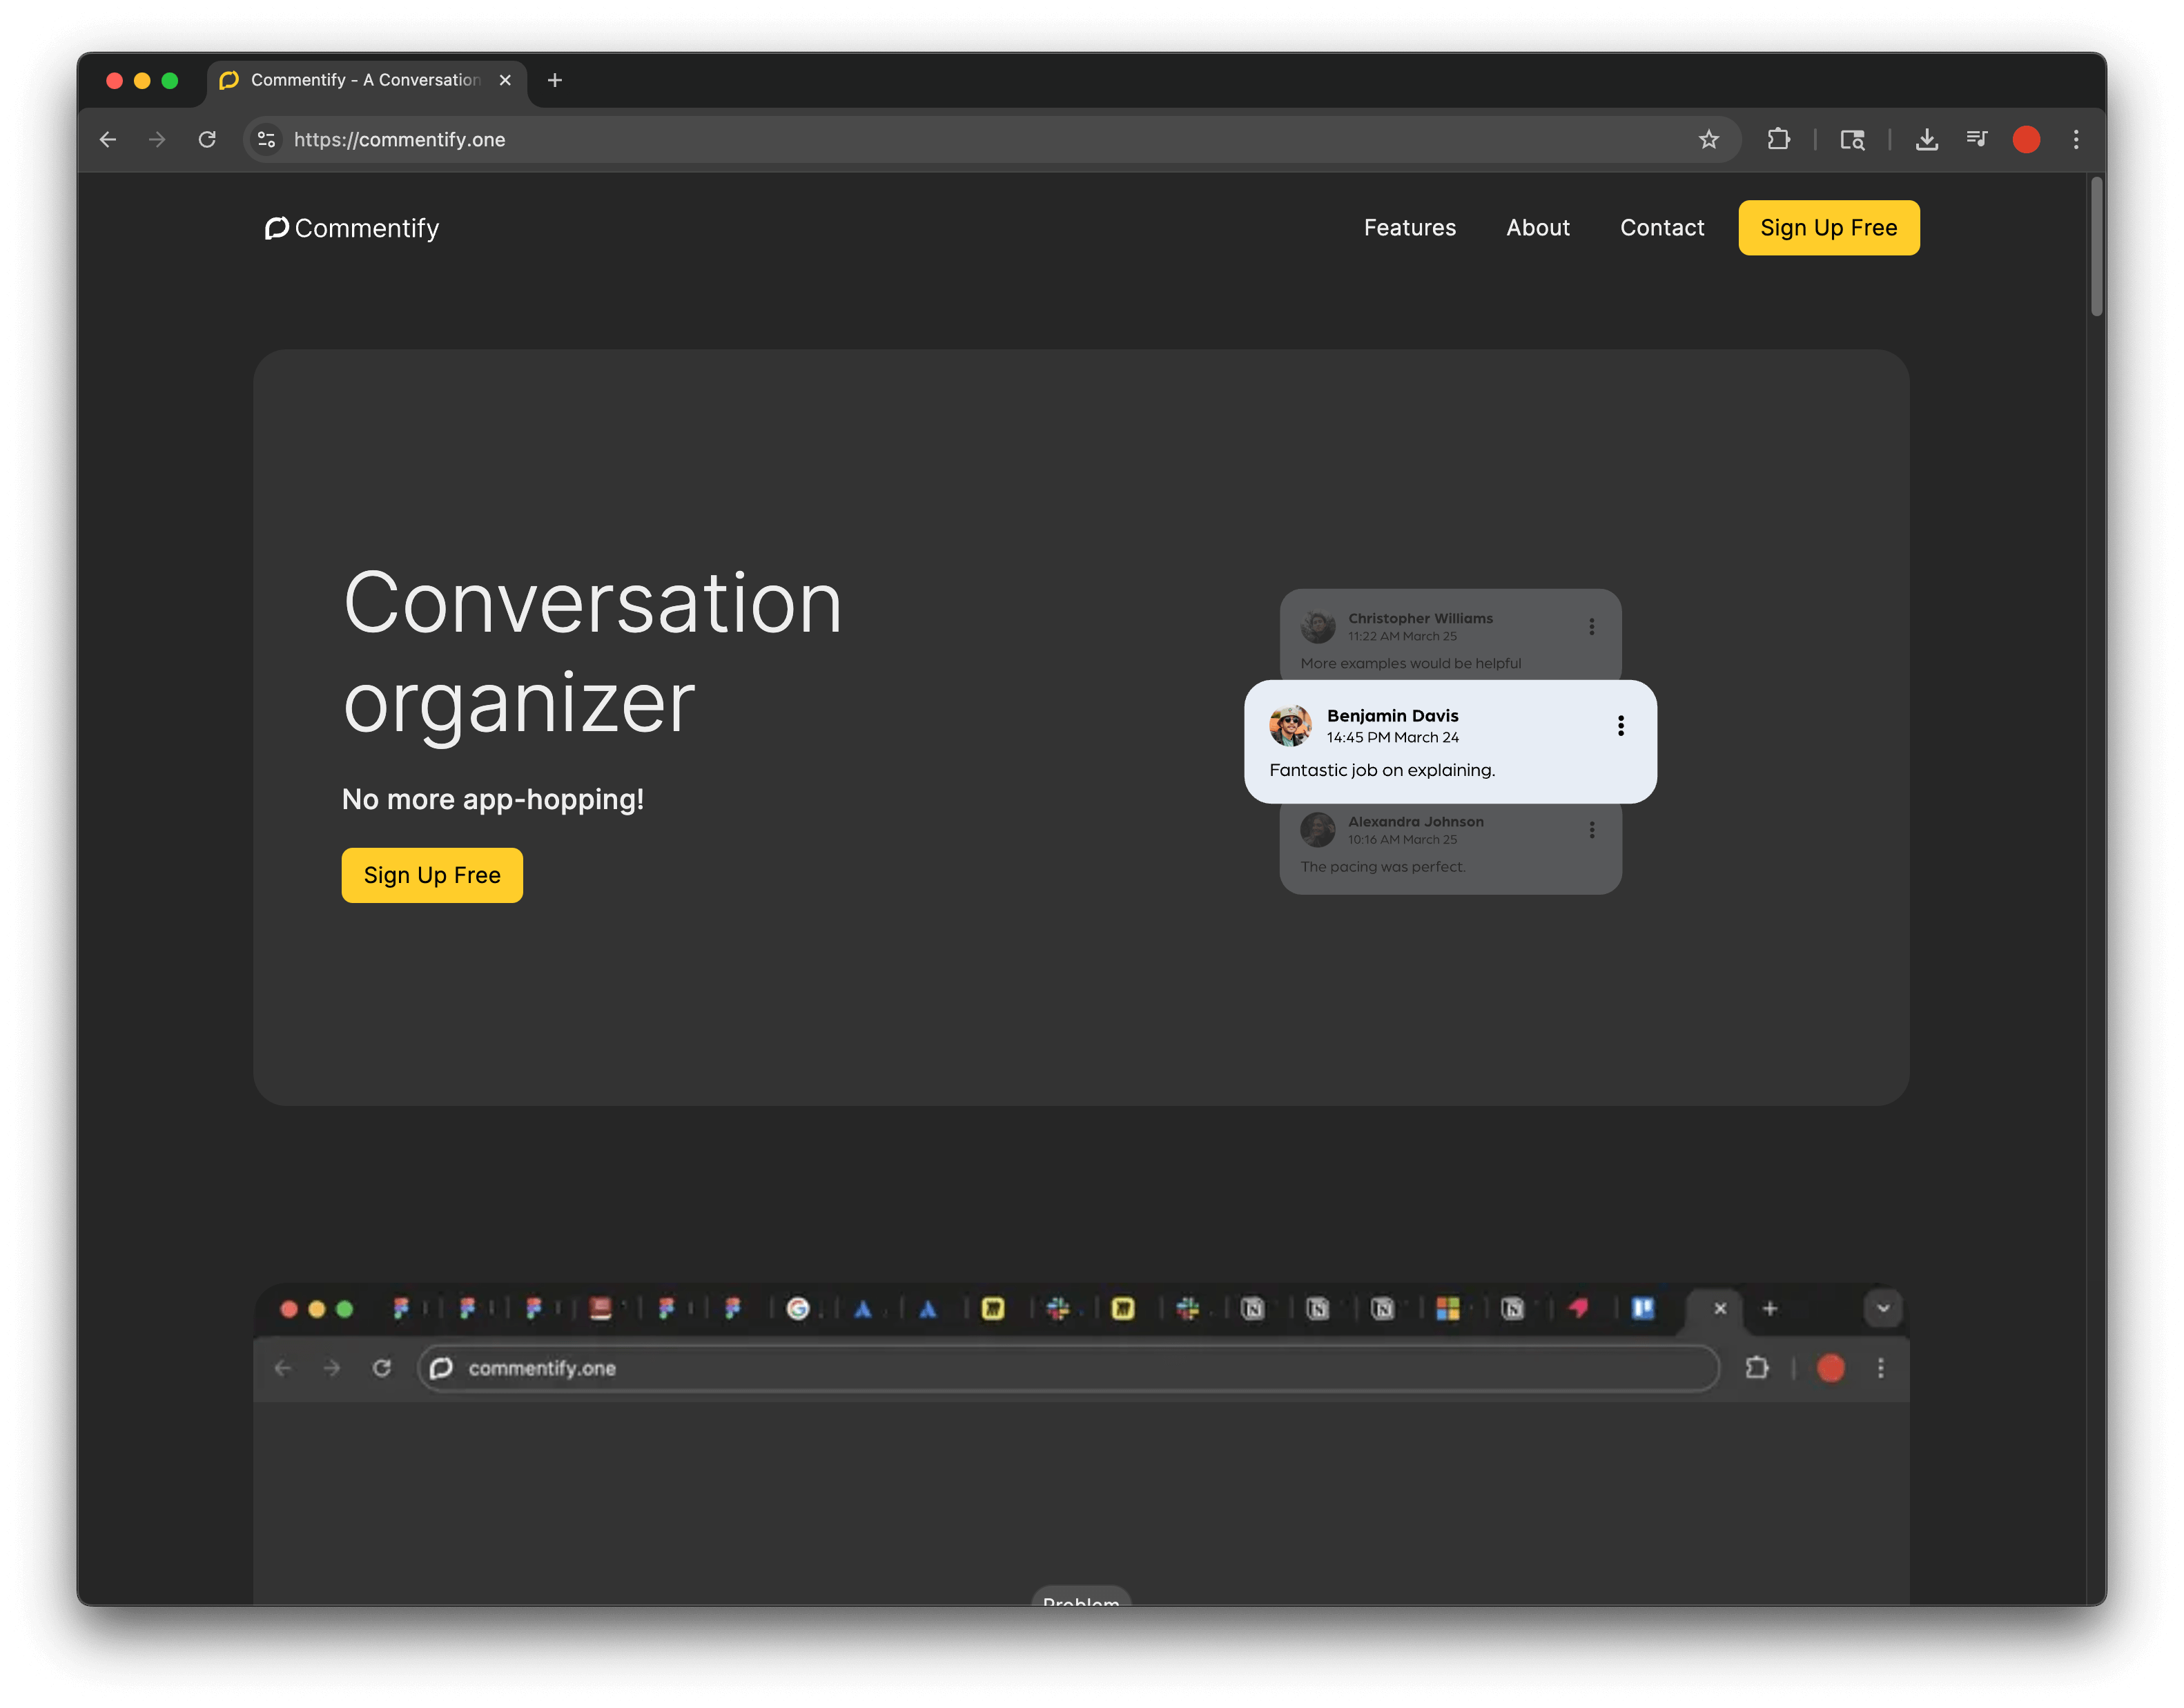2184x1708 pixels.
Task: Open the Contact link
Action: tap(1662, 228)
